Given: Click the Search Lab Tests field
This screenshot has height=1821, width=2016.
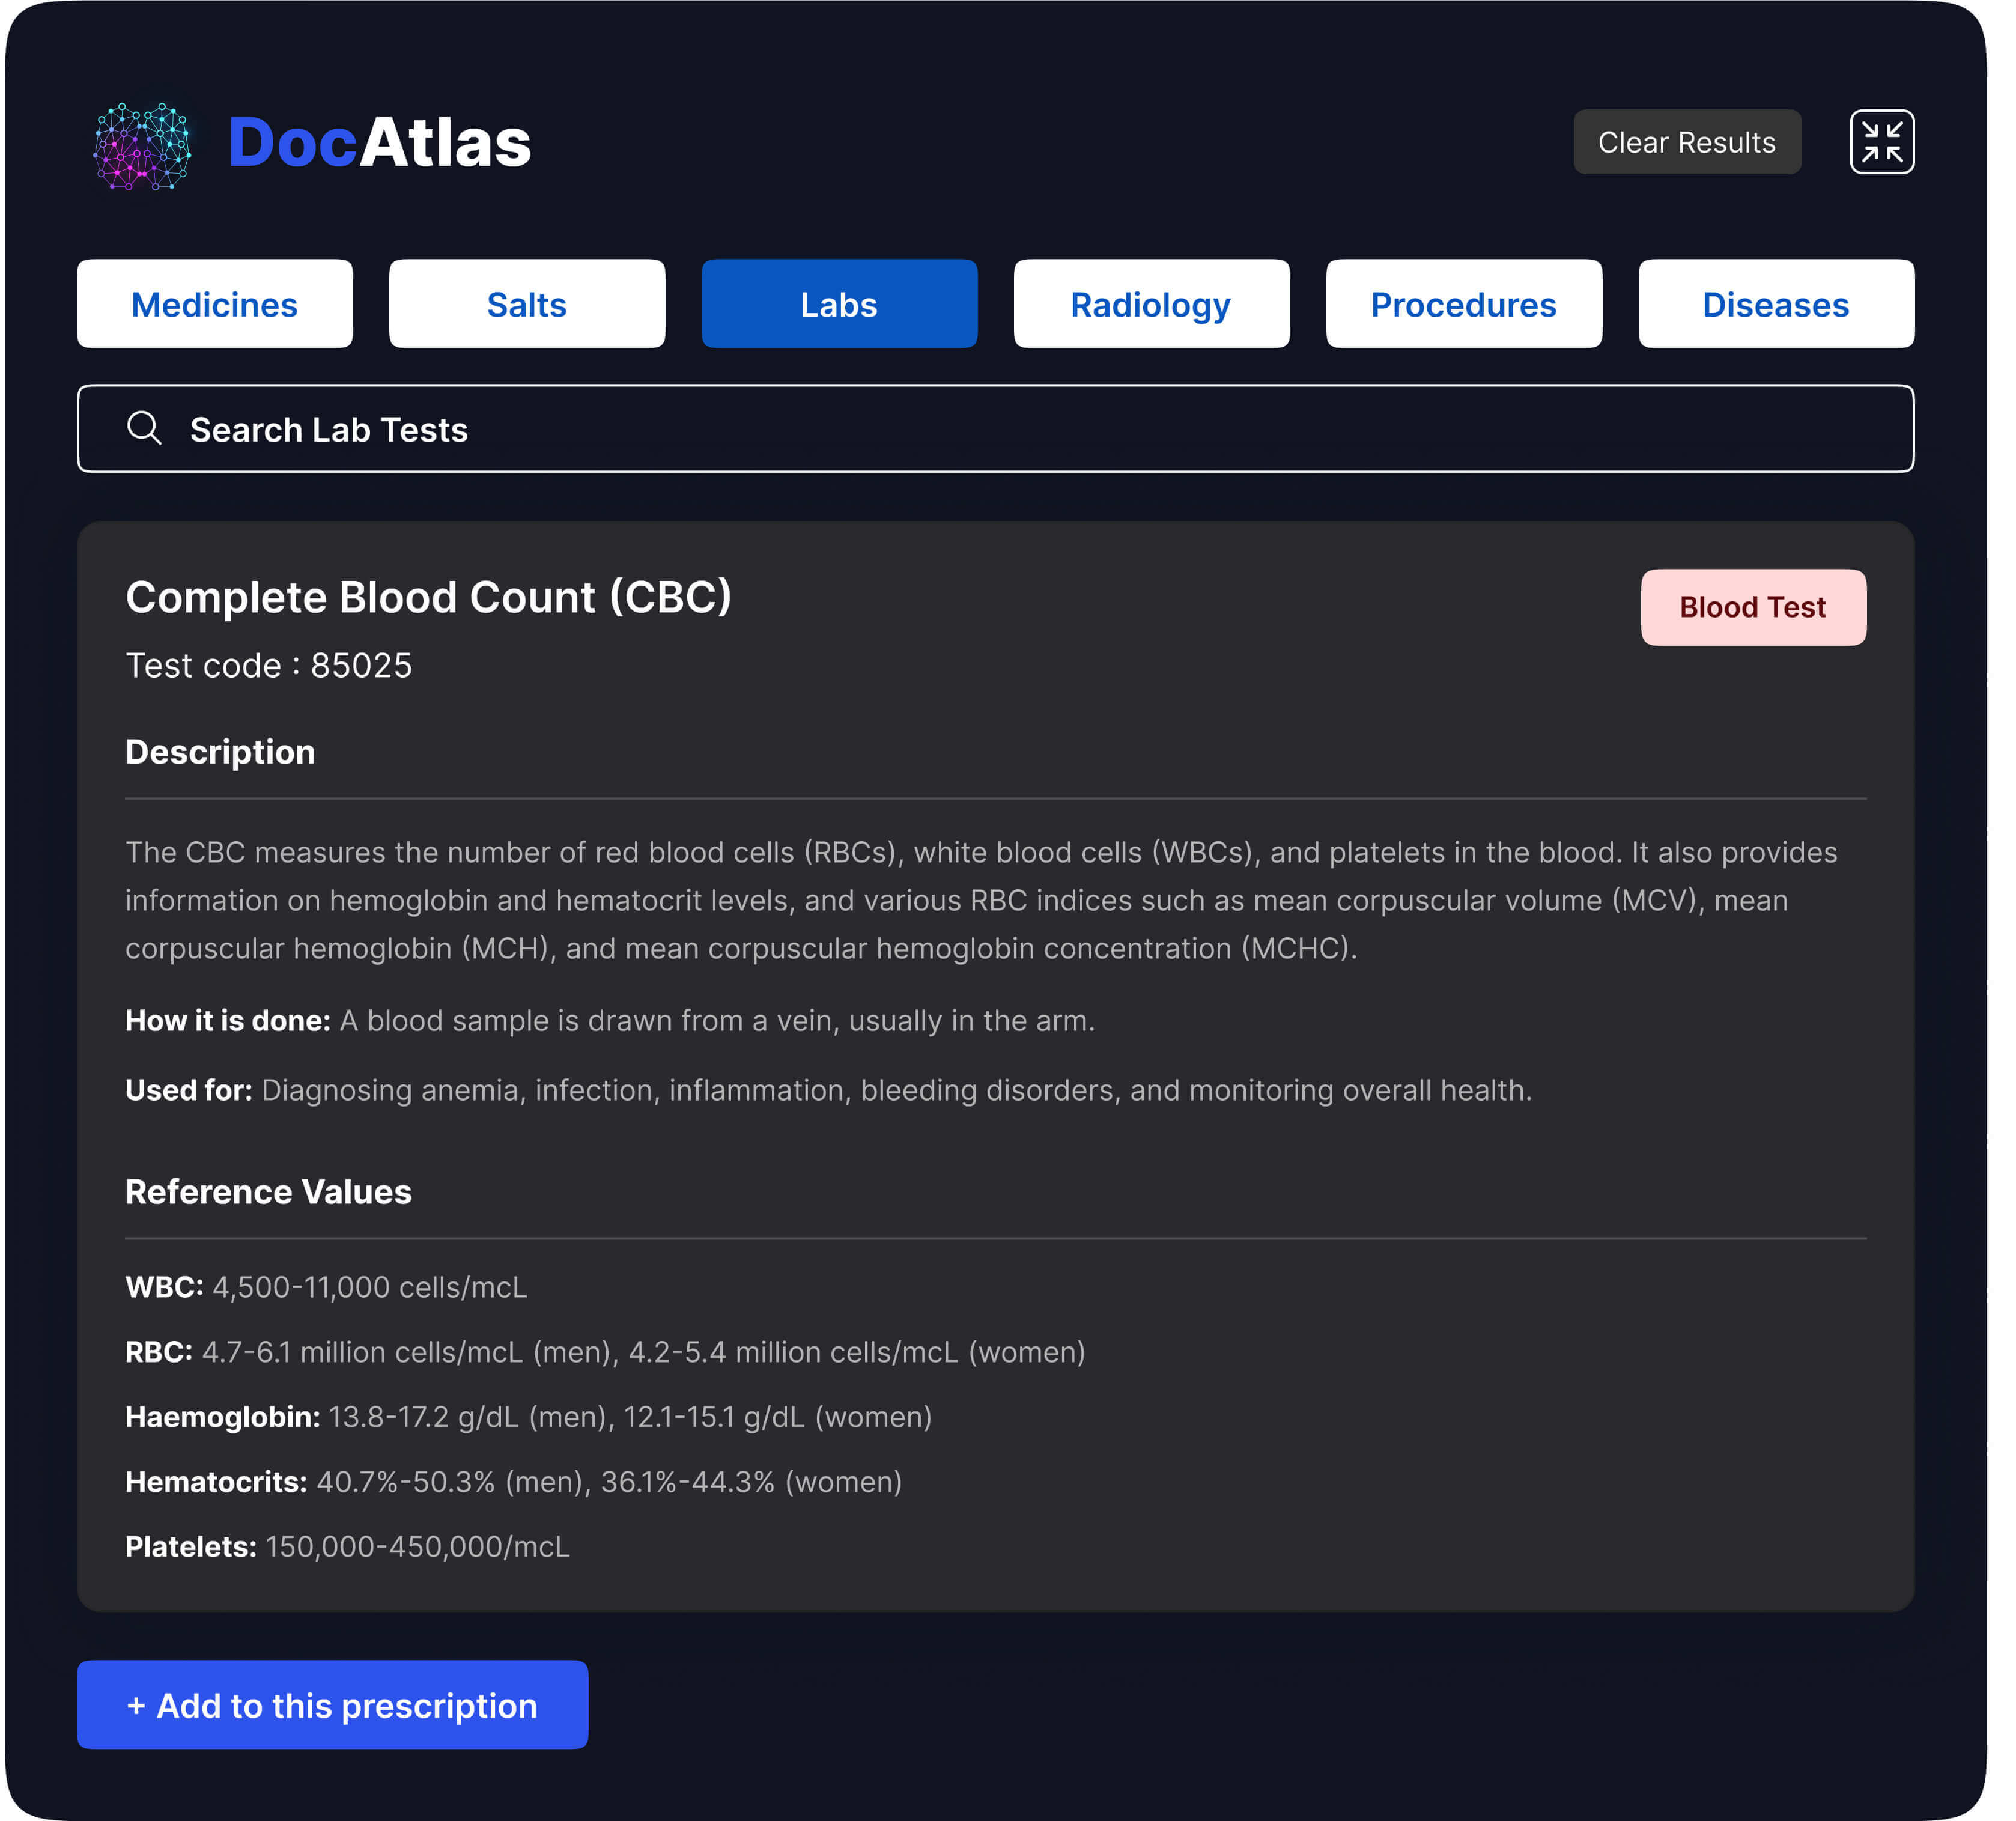Looking at the screenshot, I should pos(995,429).
